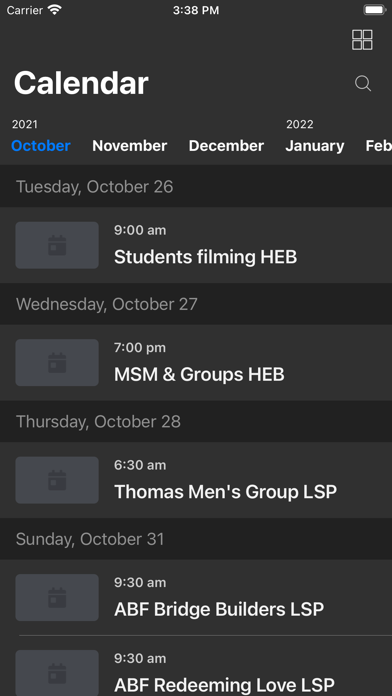Select the October month tab
Viewport: 392px width, 696px height.
click(41, 146)
